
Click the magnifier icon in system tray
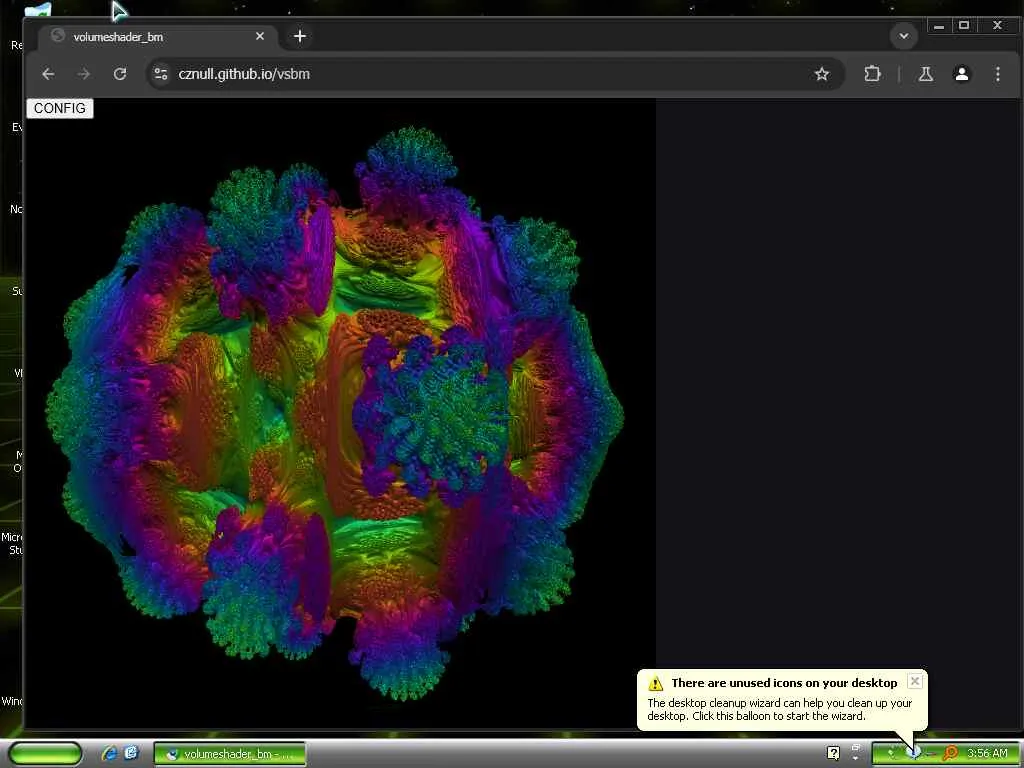click(951, 754)
